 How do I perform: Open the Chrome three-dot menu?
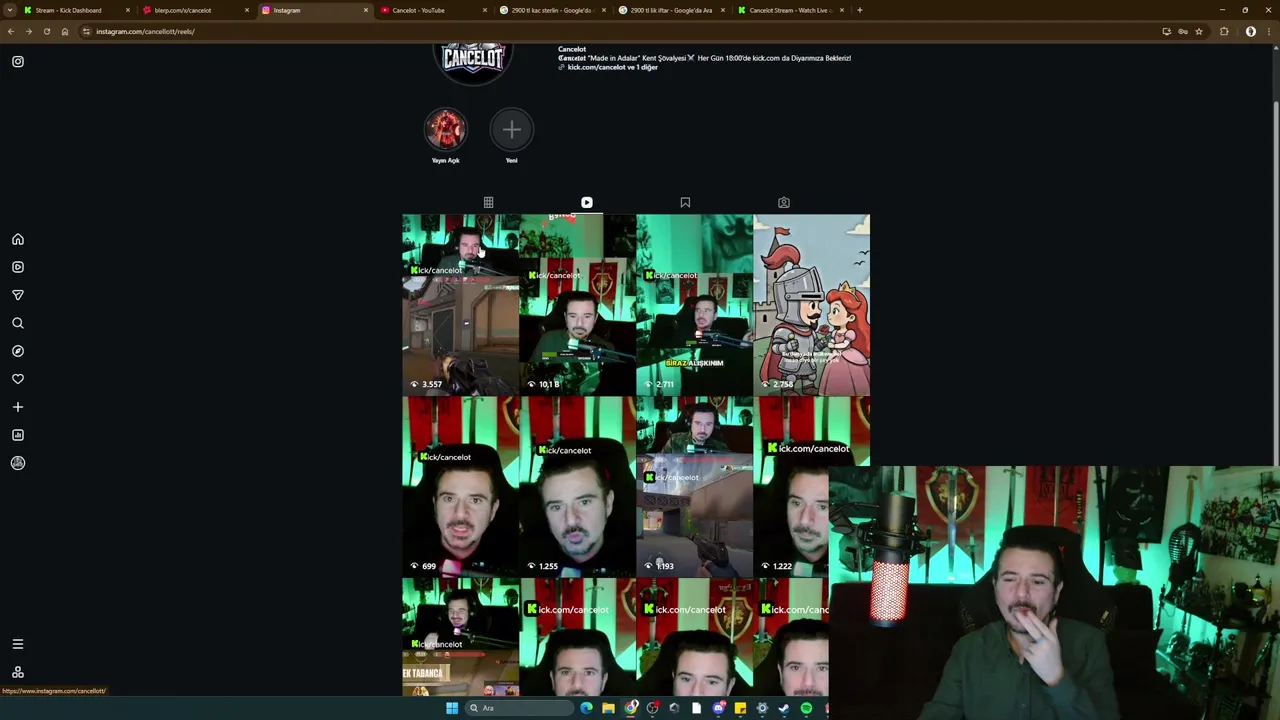(x=1269, y=31)
